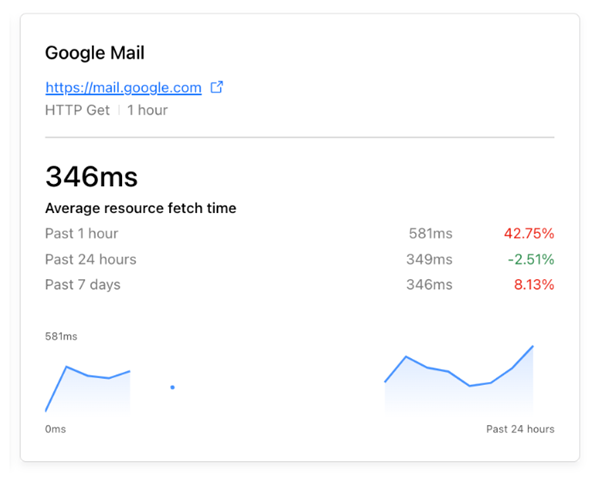This screenshot has height=481, width=600.
Task: Select the Past 24 hours row label
Action: click(x=90, y=259)
